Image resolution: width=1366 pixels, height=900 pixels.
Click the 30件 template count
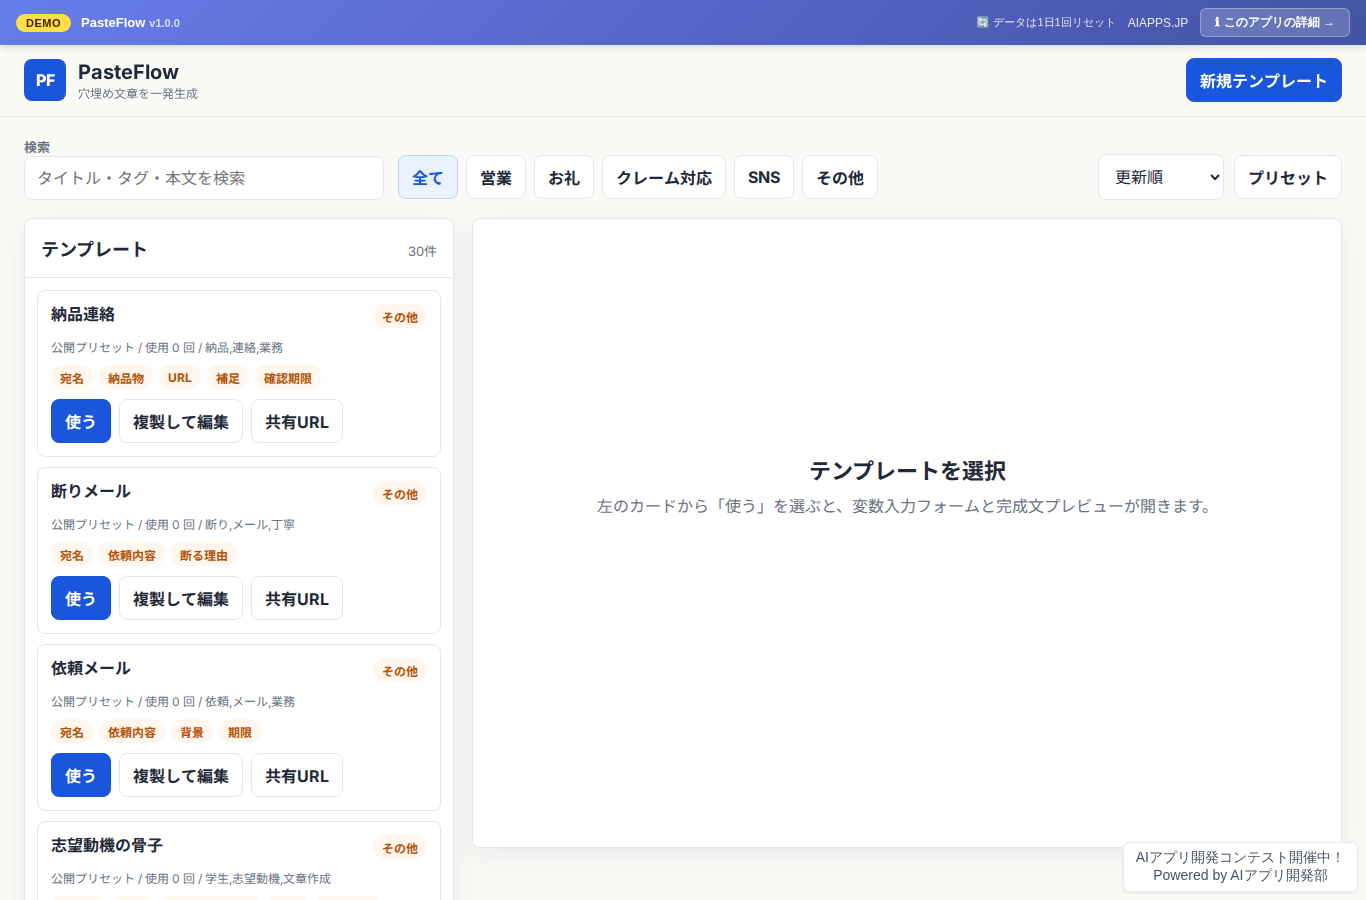click(422, 251)
